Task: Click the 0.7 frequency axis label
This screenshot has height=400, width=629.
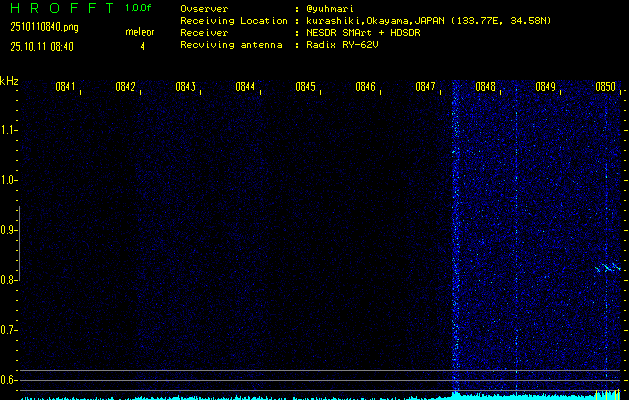Action: [7, 330]
